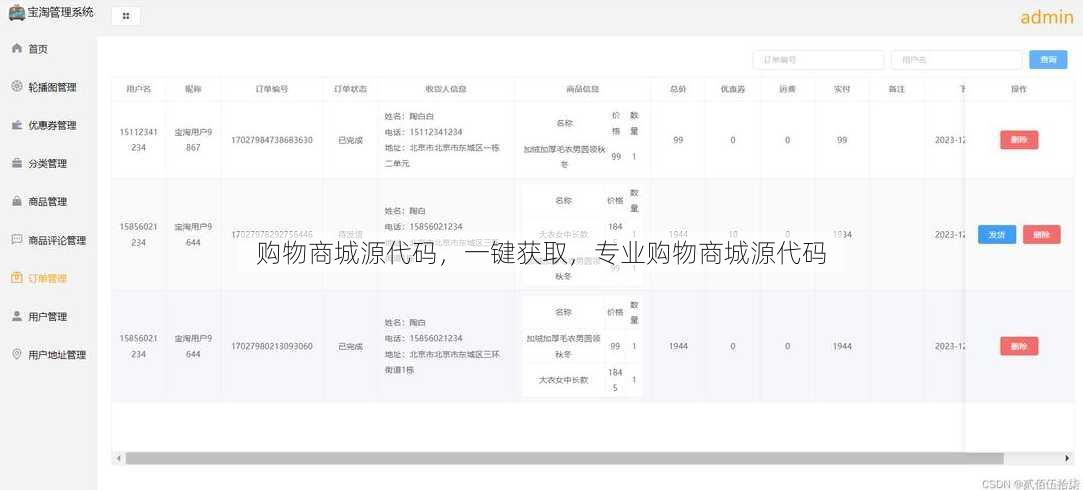Image resolution: width=1083 pixels, height=490 pixels.
Task: Delete order 17027984738683630
Action: tap(1019, 140)
